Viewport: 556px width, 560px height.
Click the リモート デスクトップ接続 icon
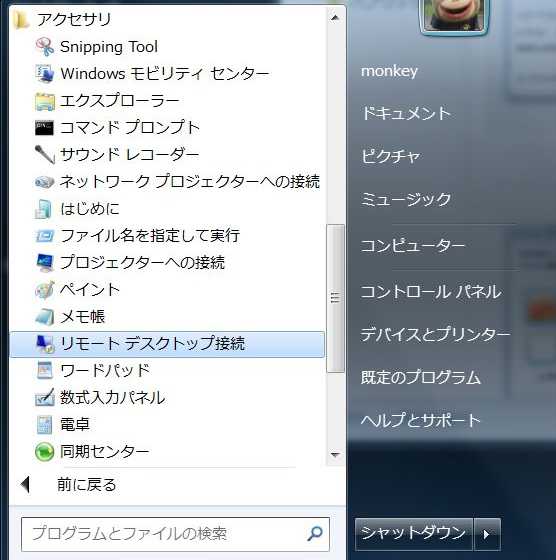tap(45, 344)
